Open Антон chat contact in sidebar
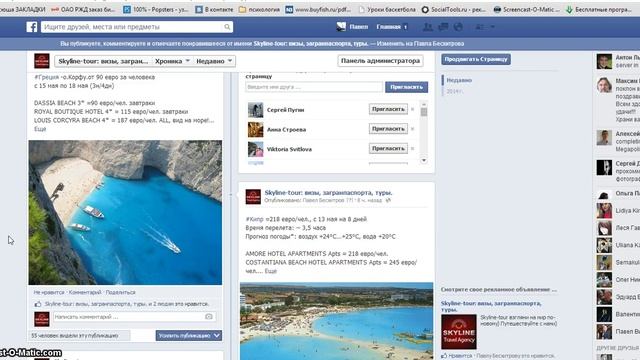Viewport: 640px width, 360px height. point(618,61)
